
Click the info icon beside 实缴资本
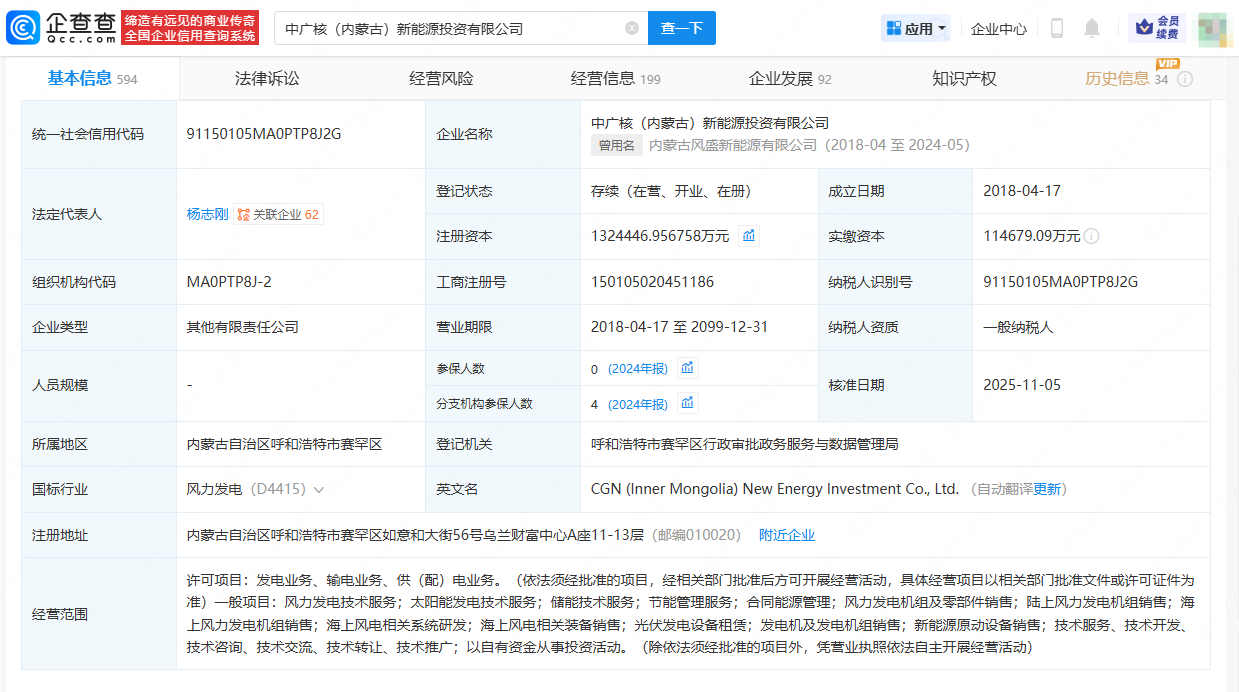(x=1092, y=236)
